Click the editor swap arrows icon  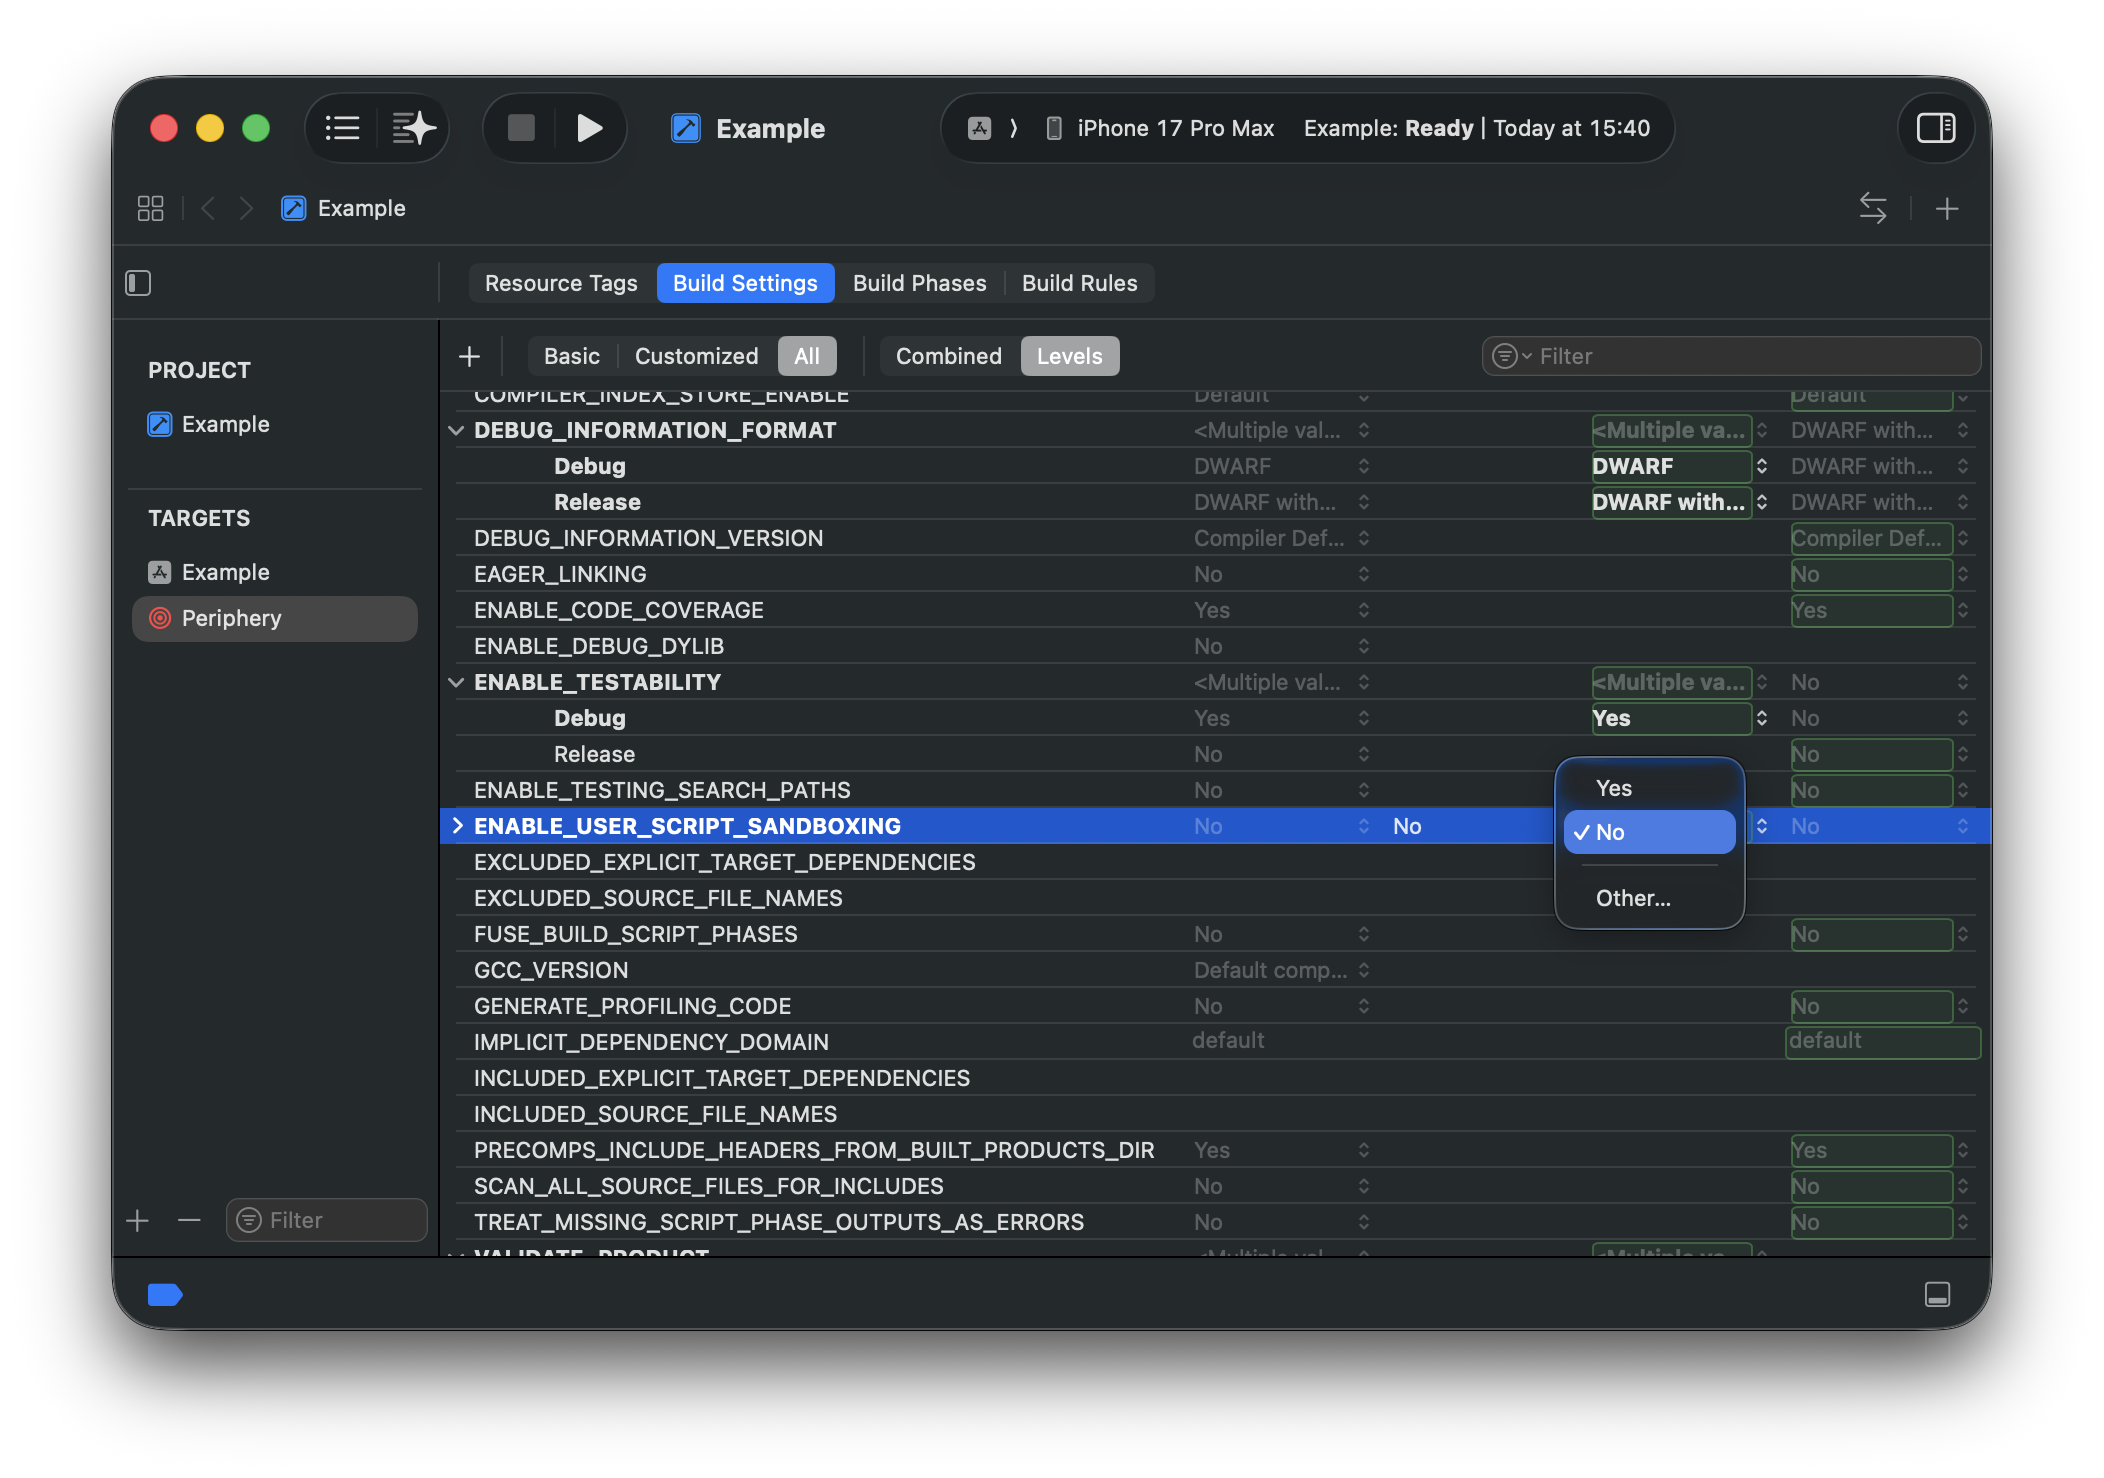[1872, 208]
